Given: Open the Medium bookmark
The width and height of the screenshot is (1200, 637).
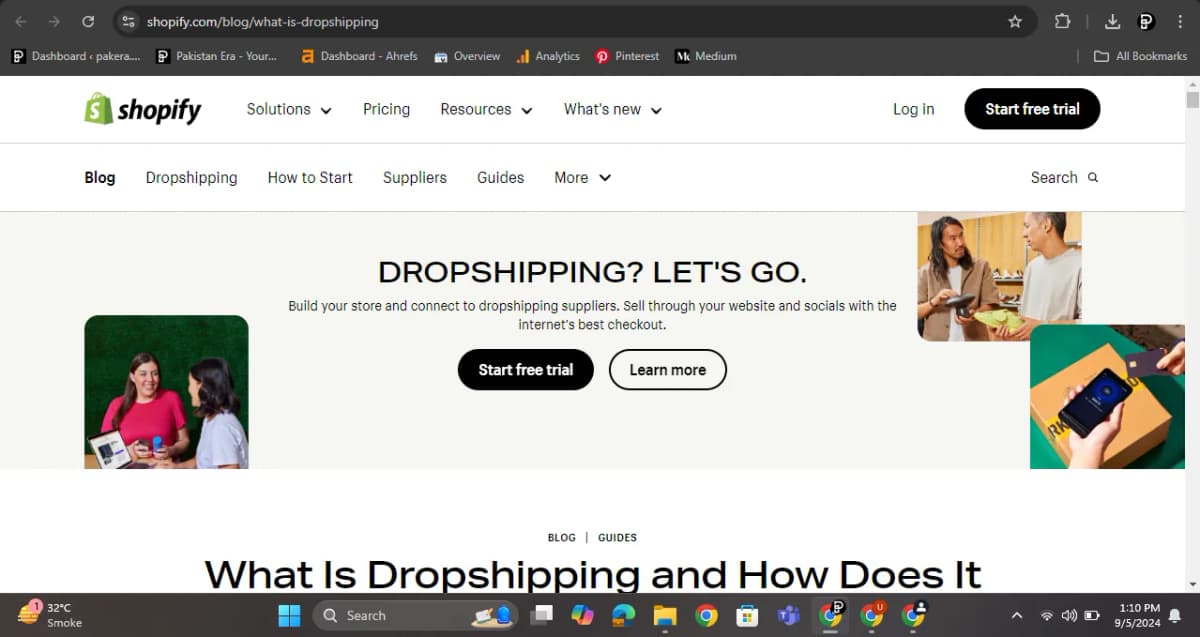Looking at the screenshot, I should (706, 56).
